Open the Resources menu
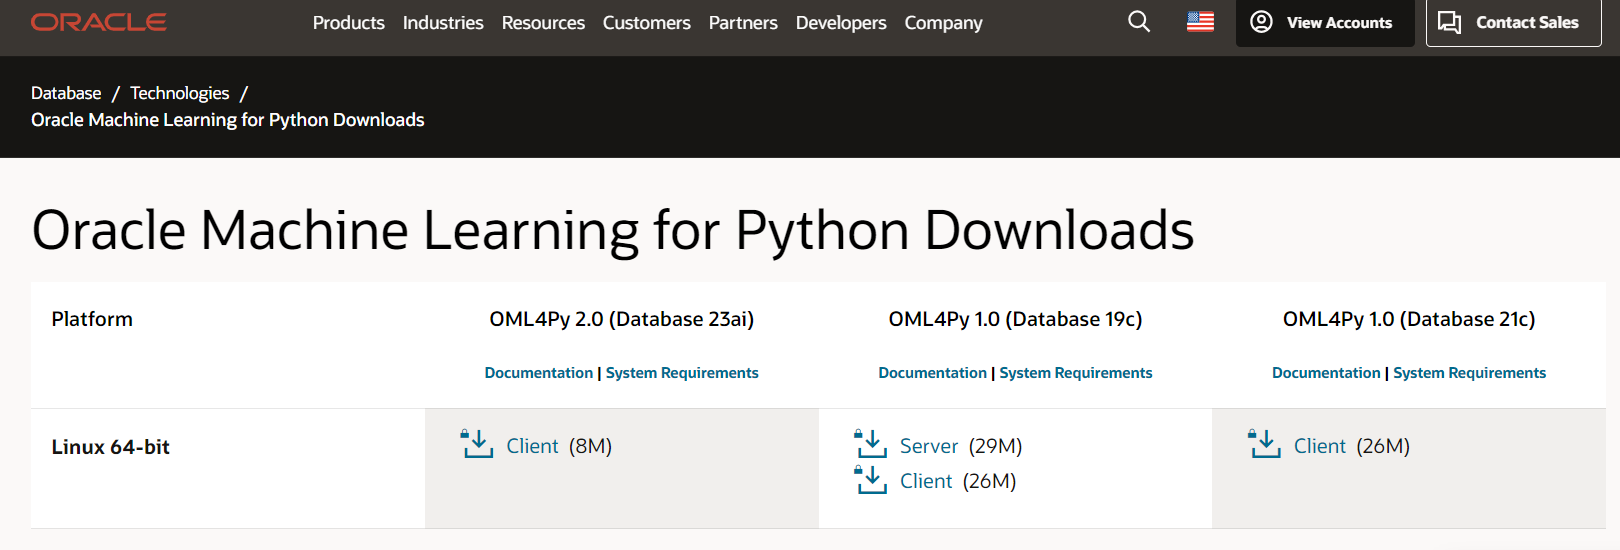Viewport: 1620px width, 550px height. click(x=543, y=23)
